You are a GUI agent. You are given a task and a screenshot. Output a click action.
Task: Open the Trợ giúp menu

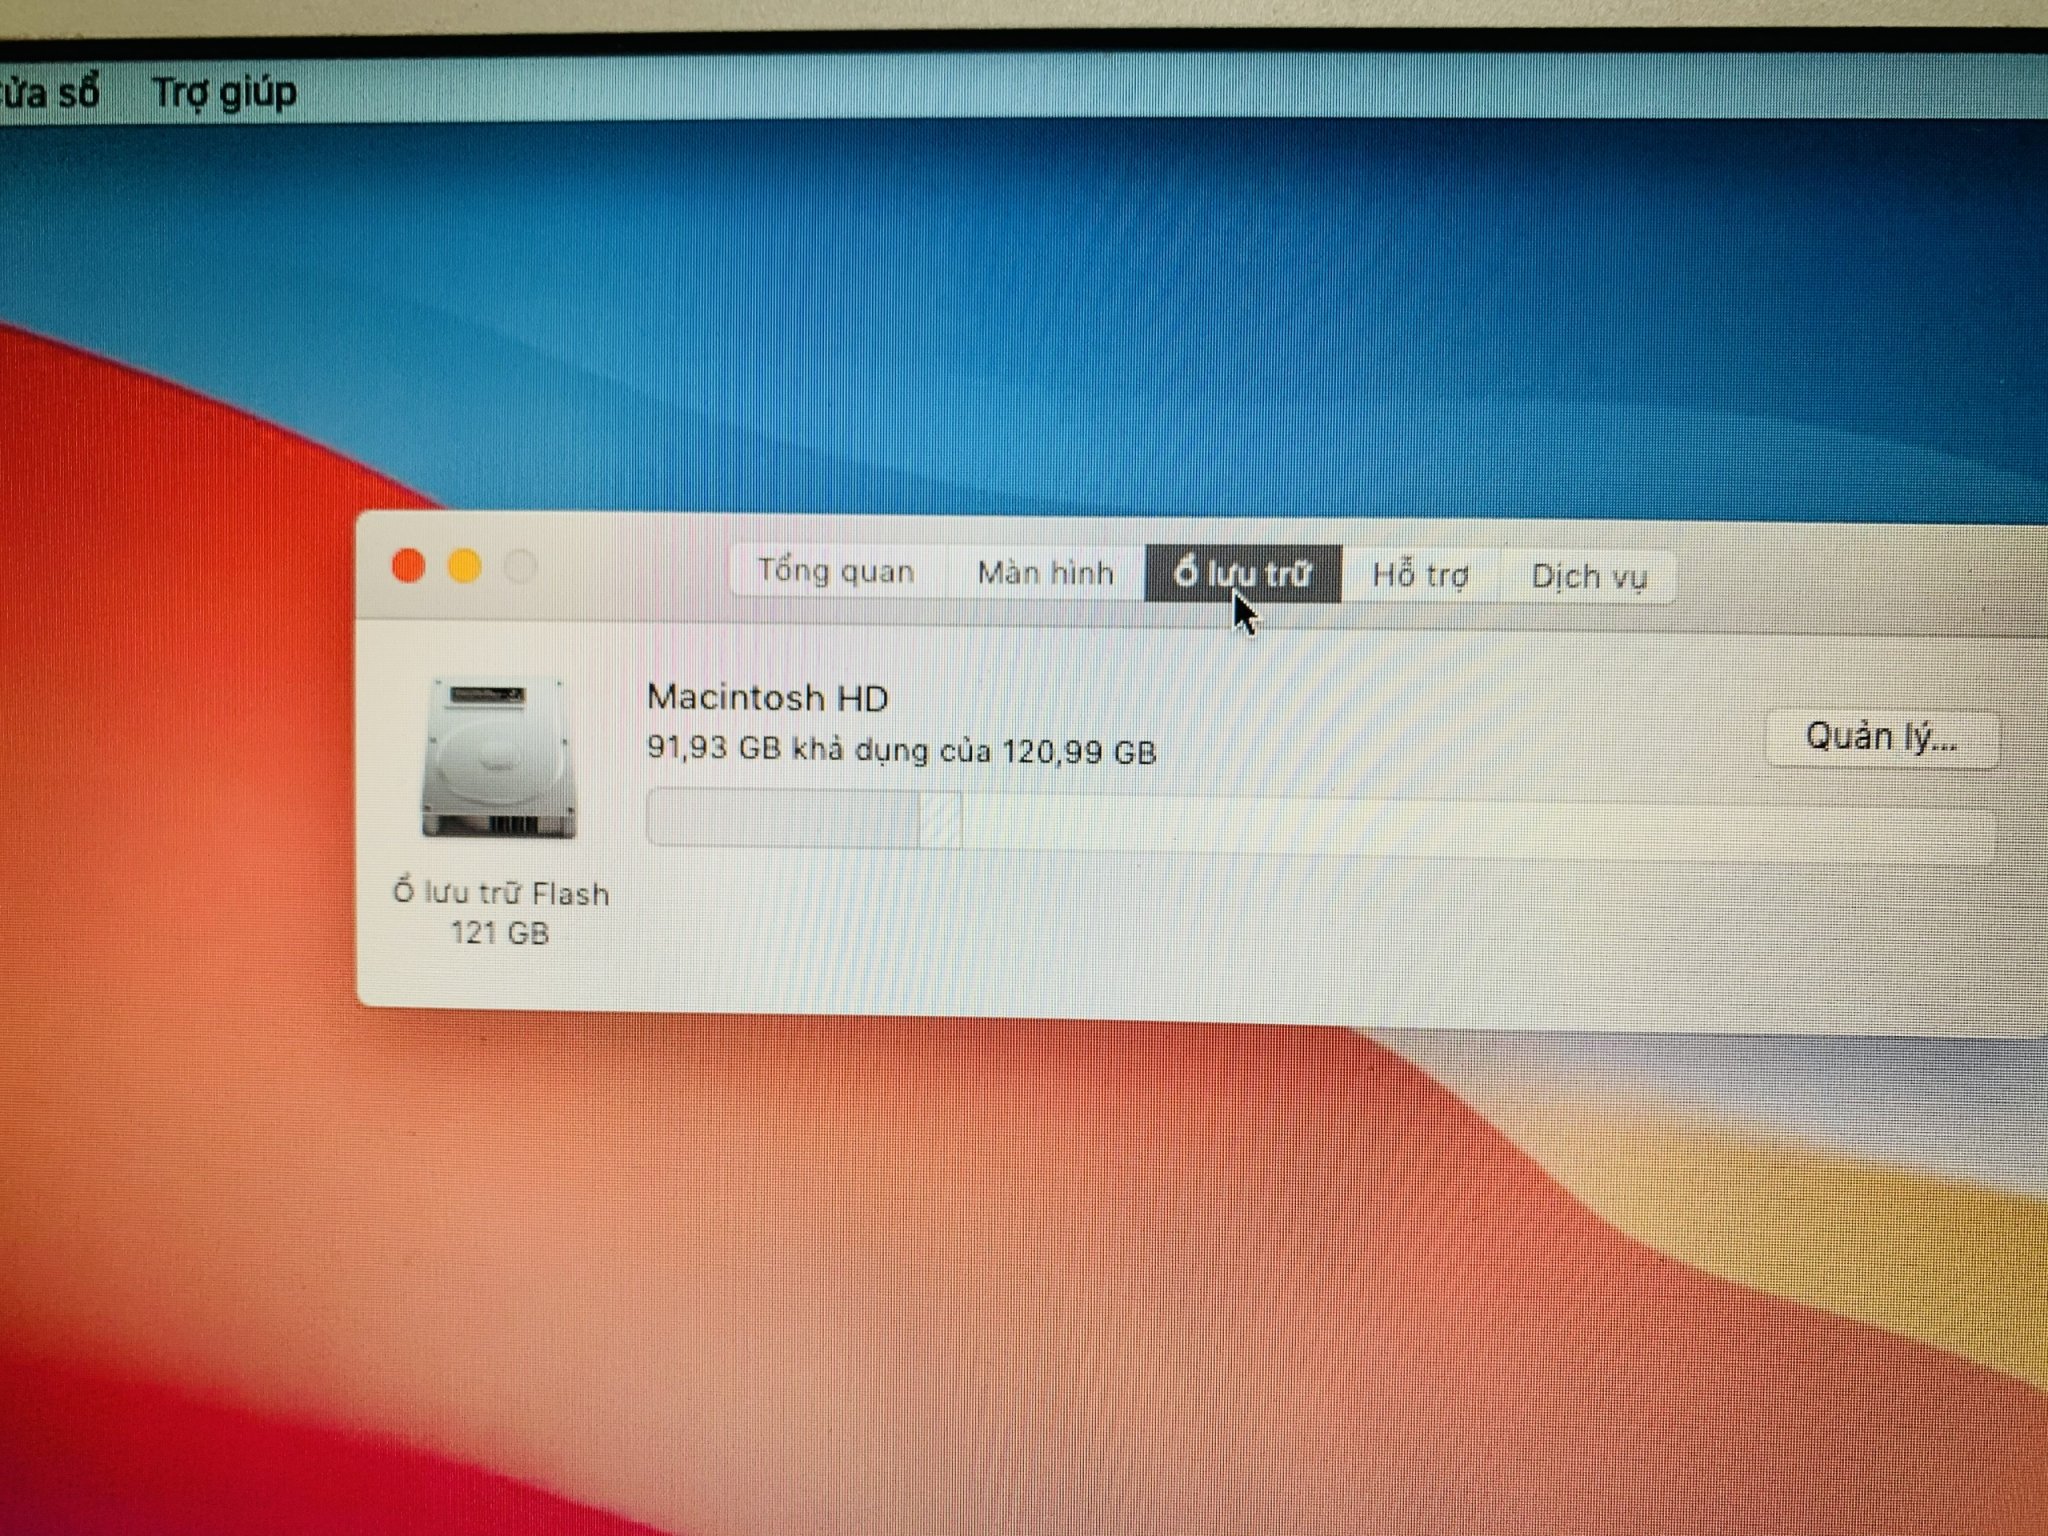tap(224, 93)
